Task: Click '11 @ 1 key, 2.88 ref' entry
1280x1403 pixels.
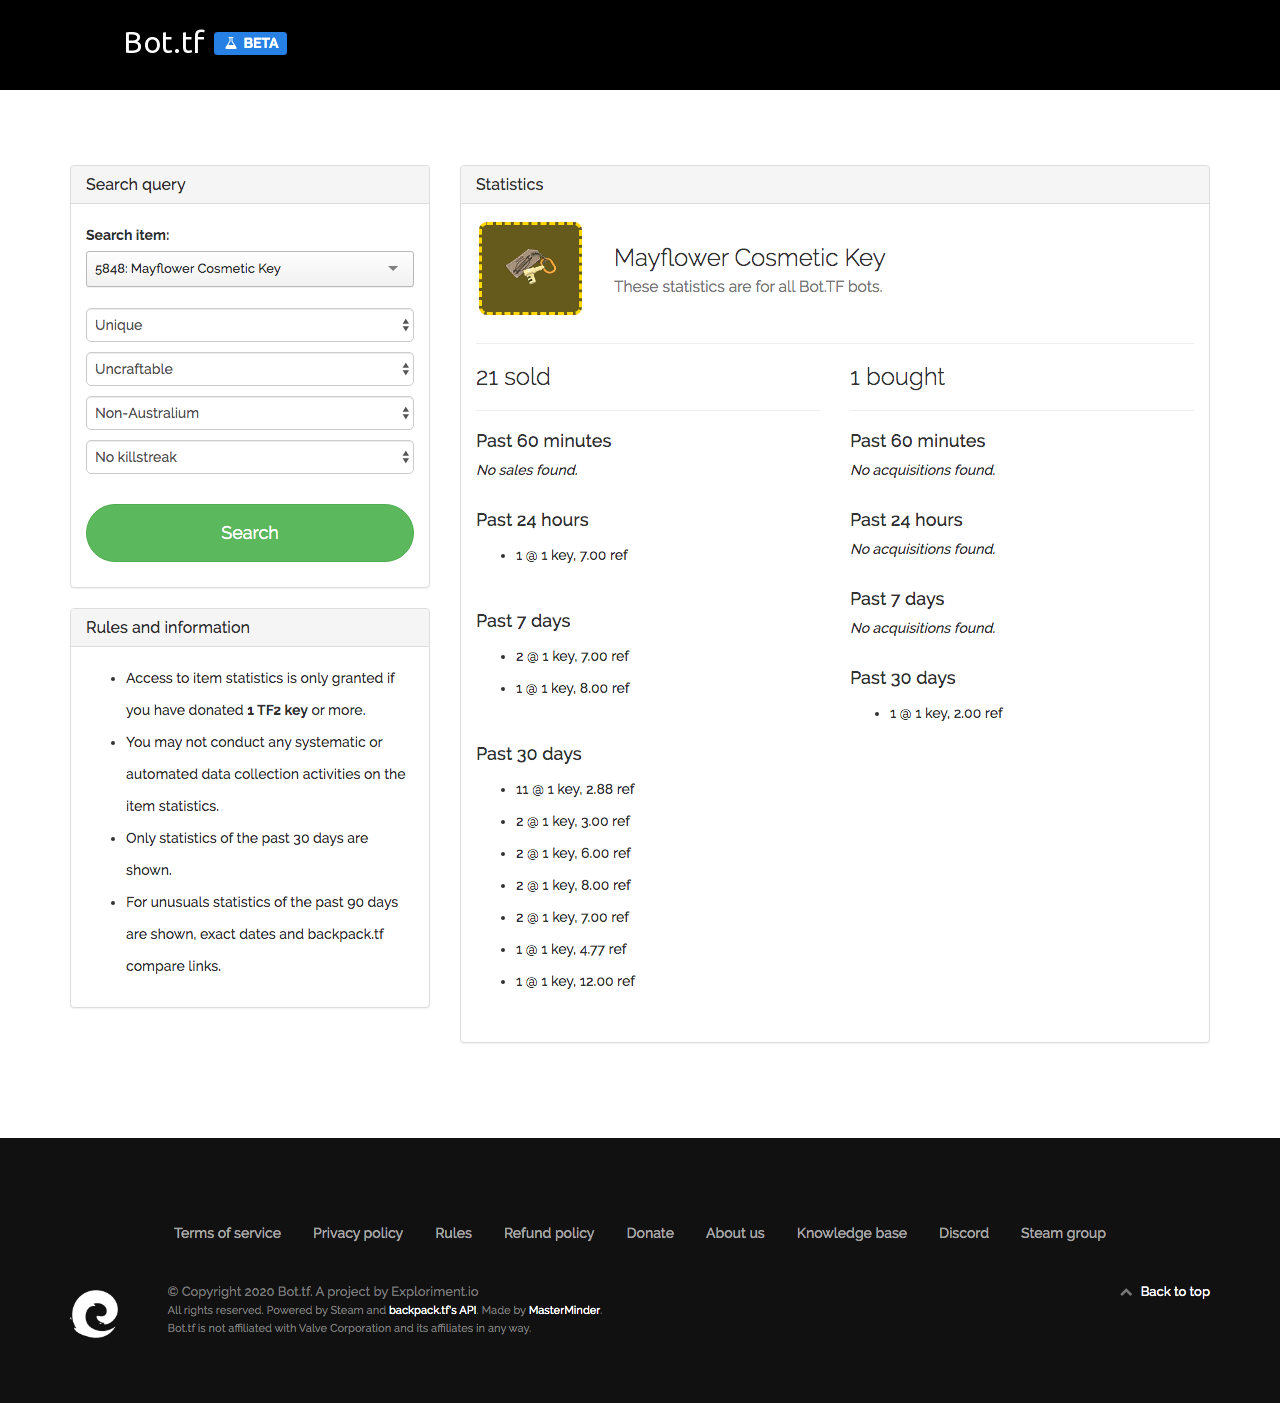Action: (575, 789)
